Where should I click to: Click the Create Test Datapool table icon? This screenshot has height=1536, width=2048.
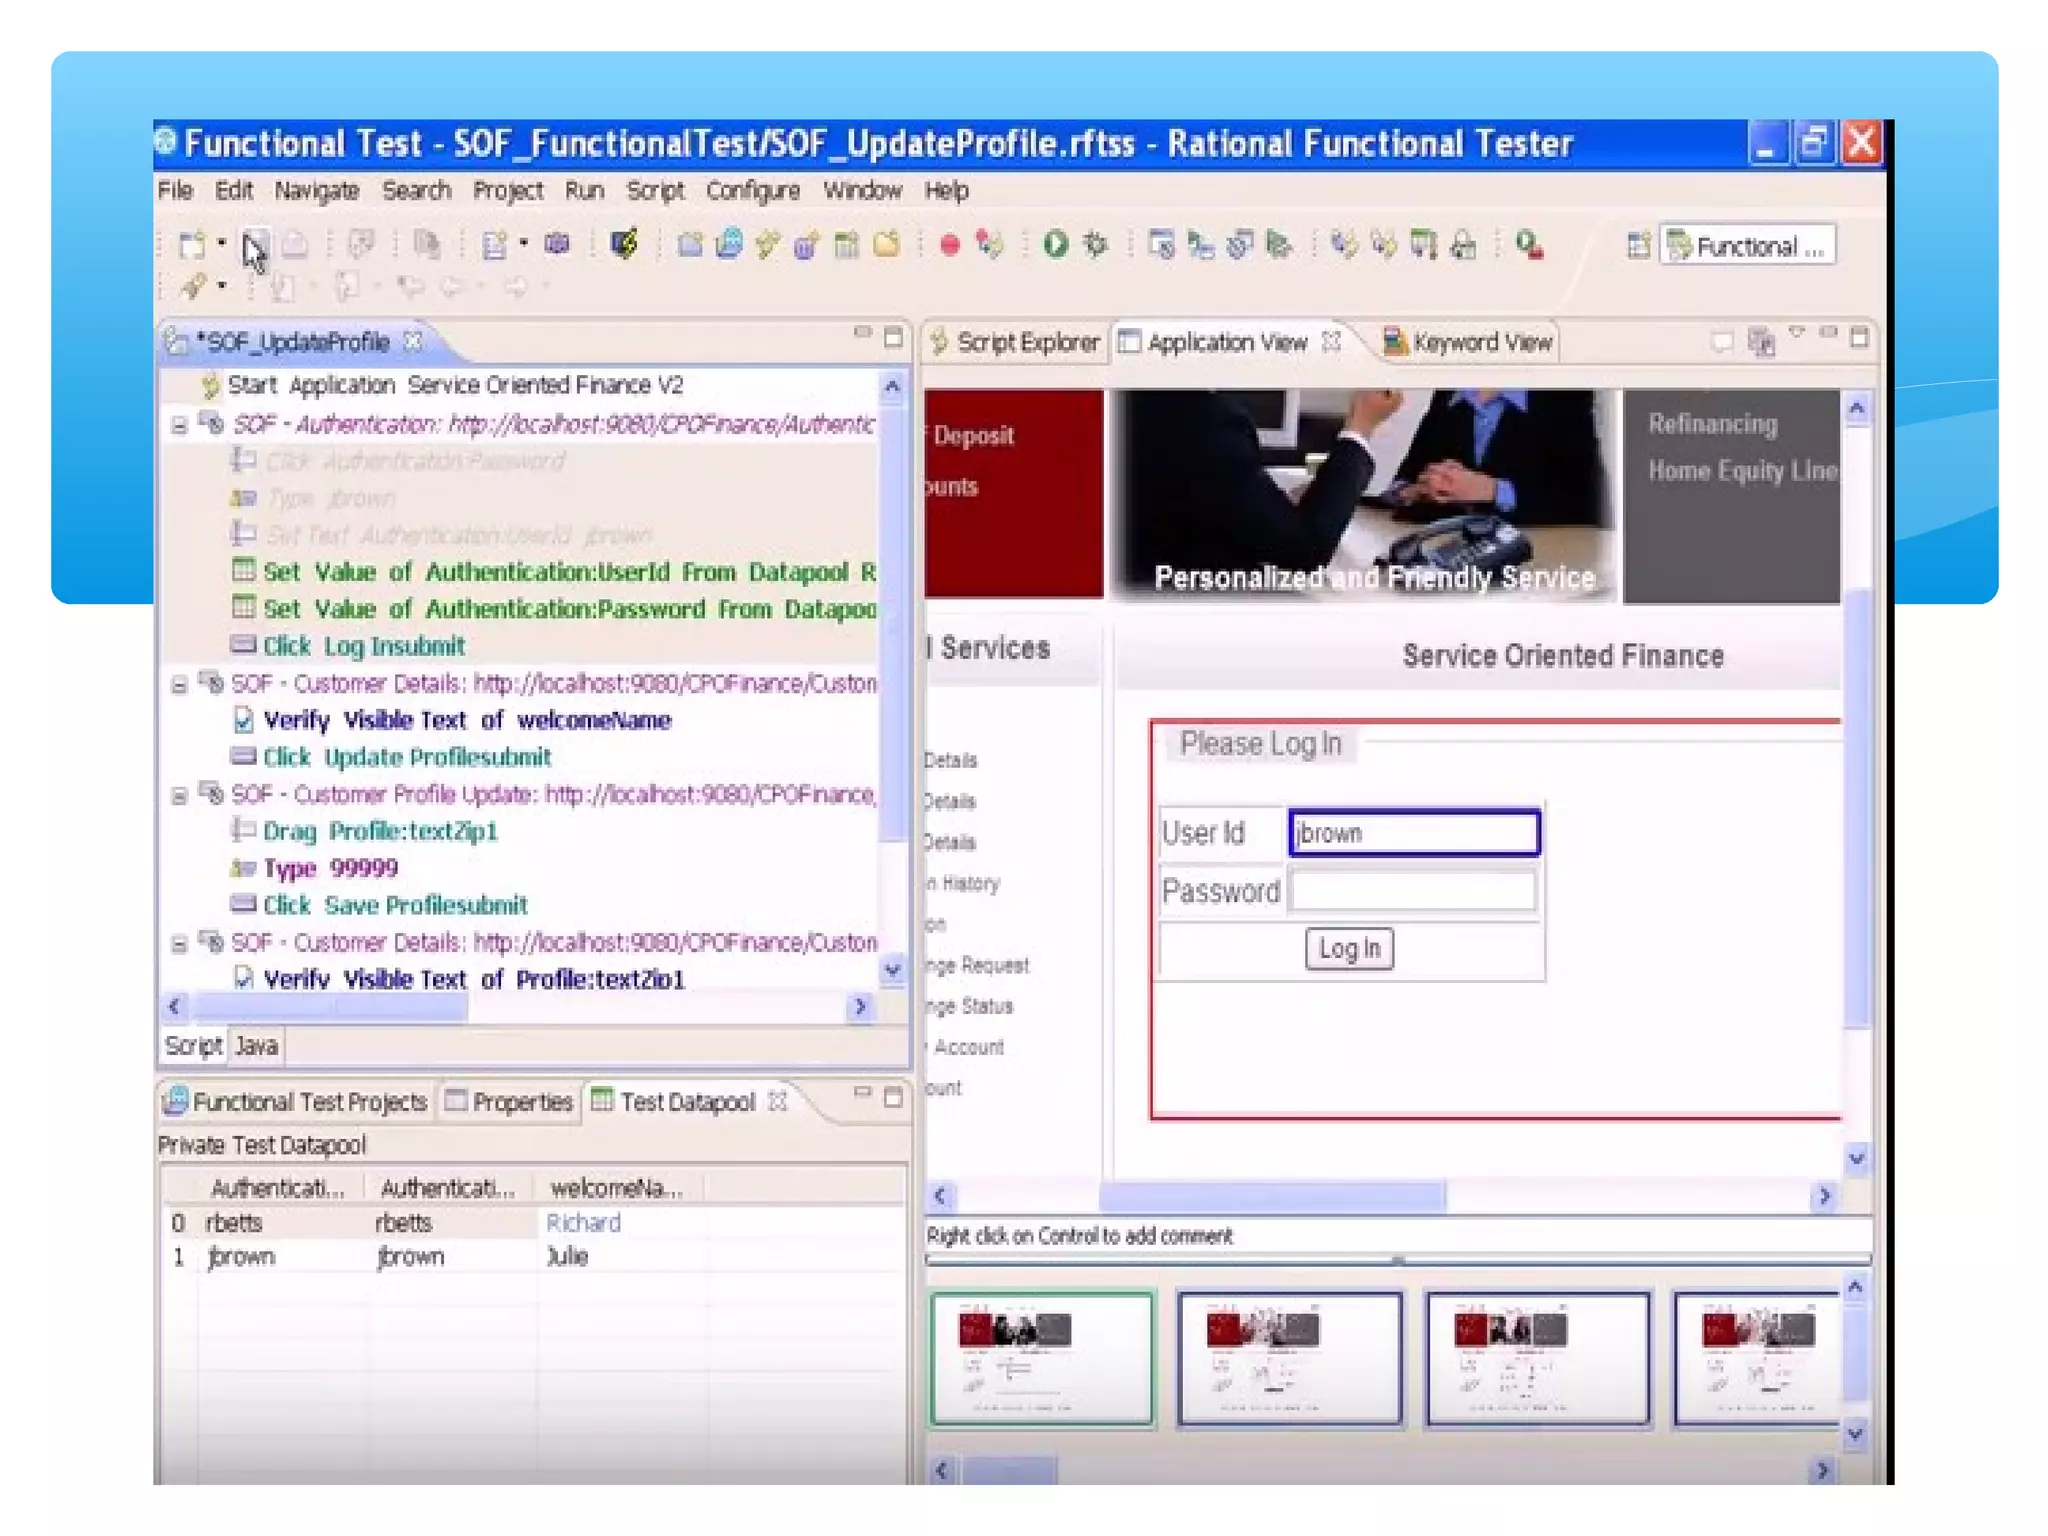click(x=846, y=245)
